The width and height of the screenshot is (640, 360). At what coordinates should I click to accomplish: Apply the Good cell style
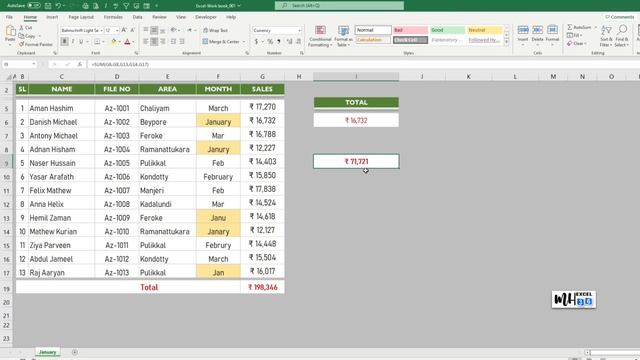coord(447,30)
